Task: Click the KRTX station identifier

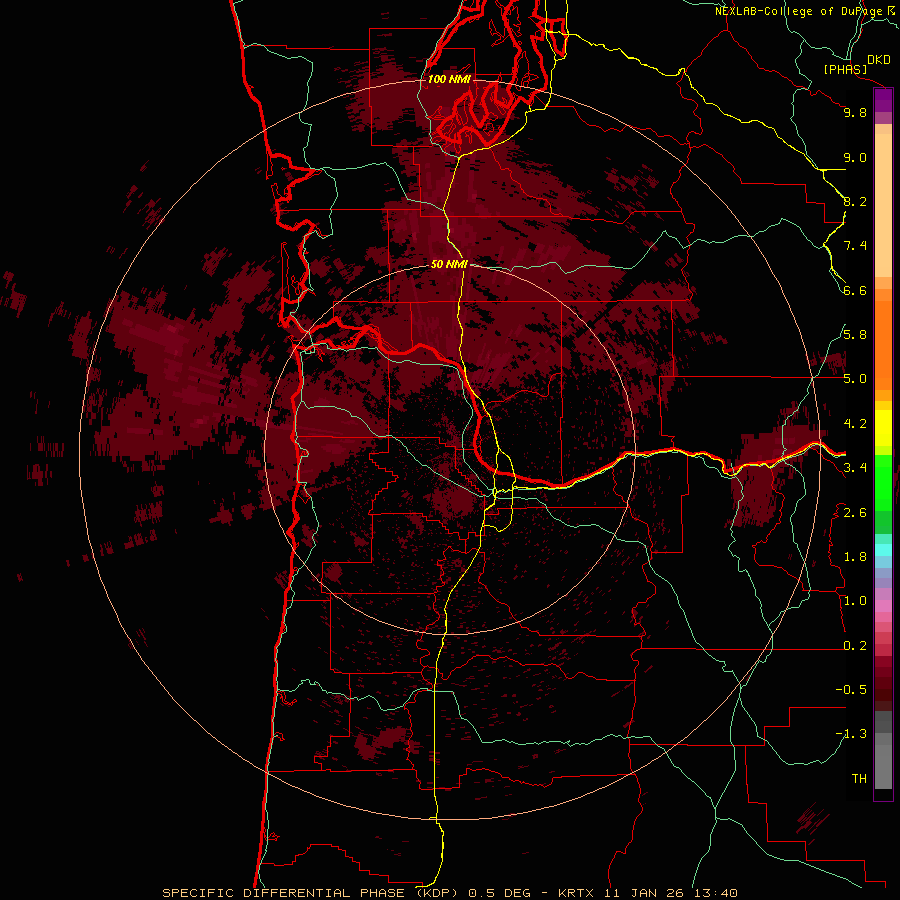Action: pos(576,893)
